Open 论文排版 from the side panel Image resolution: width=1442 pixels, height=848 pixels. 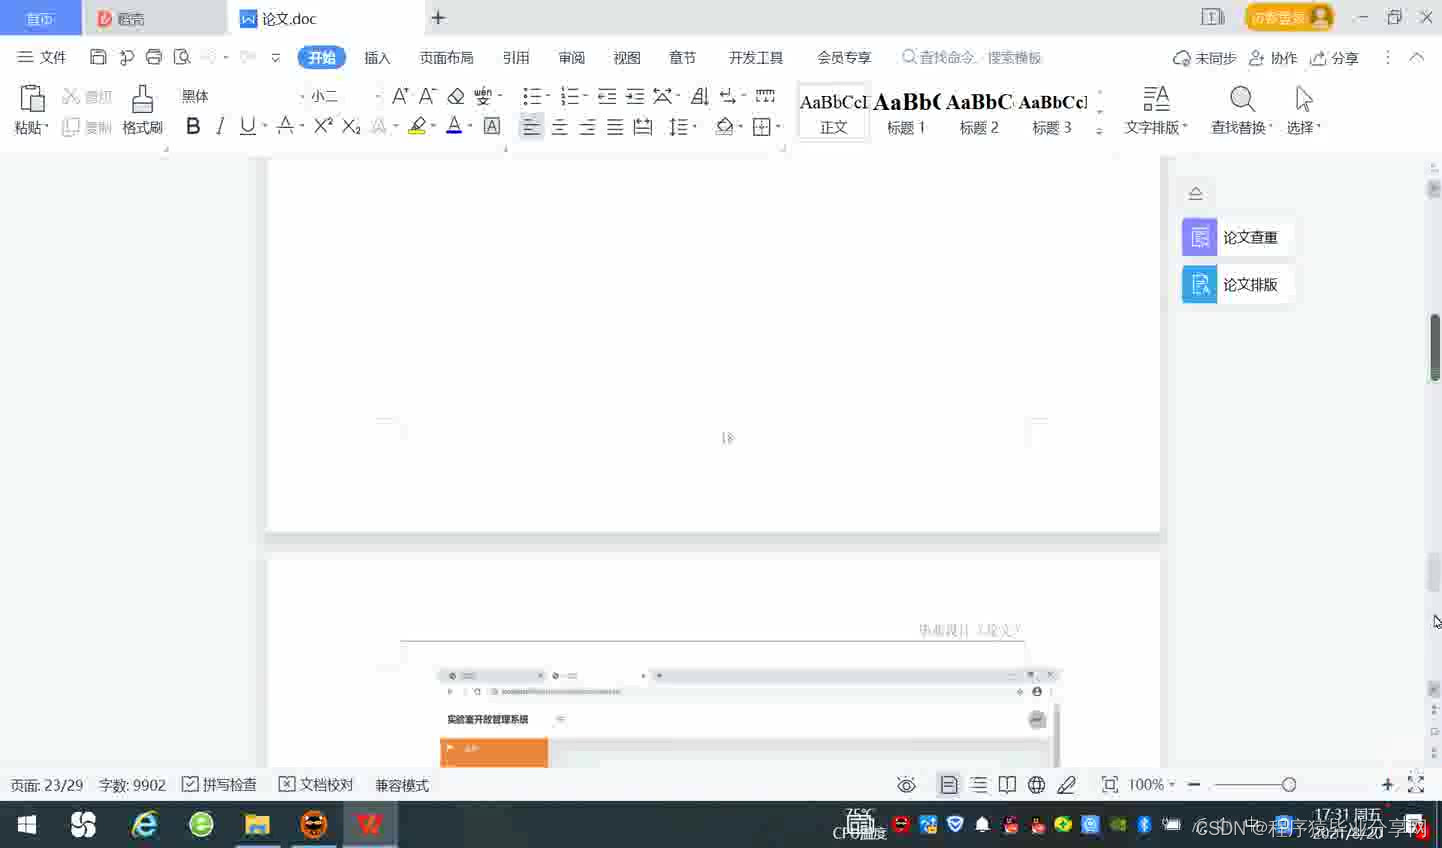click(1237, 284)
